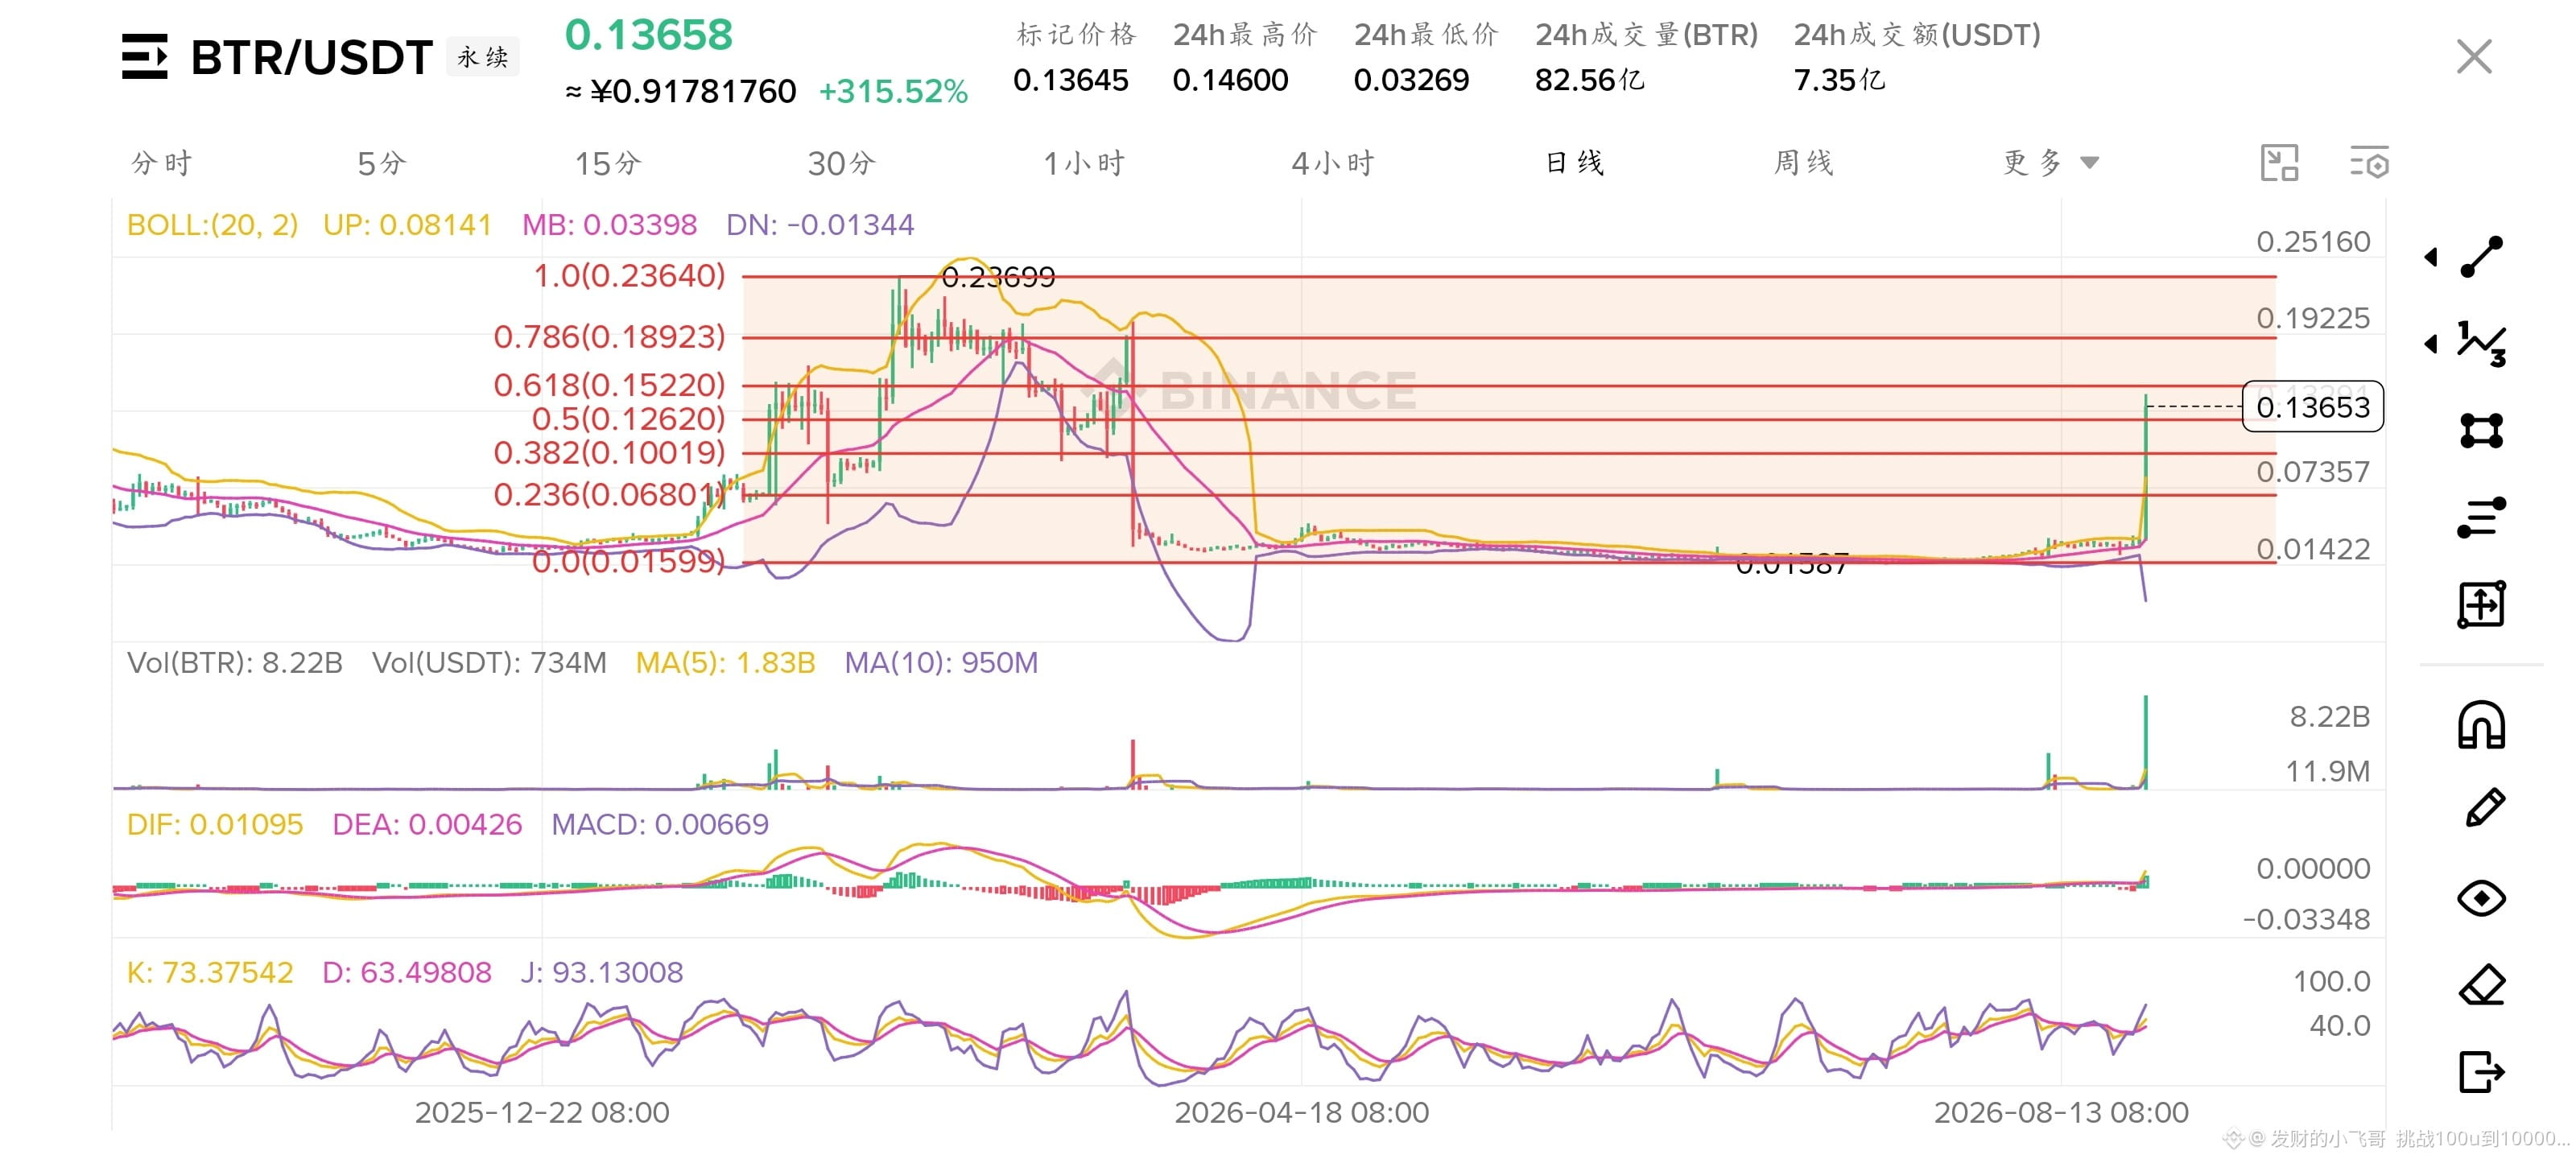Select the measure range tool

coord(2481,604)
